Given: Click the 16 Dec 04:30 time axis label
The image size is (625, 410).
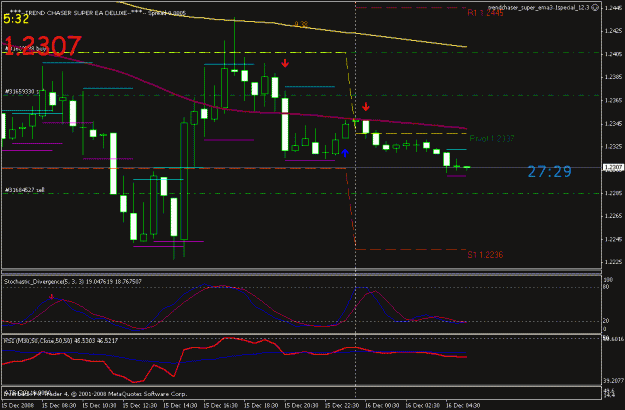Looking at the screenshot, I should click(463, 405).
